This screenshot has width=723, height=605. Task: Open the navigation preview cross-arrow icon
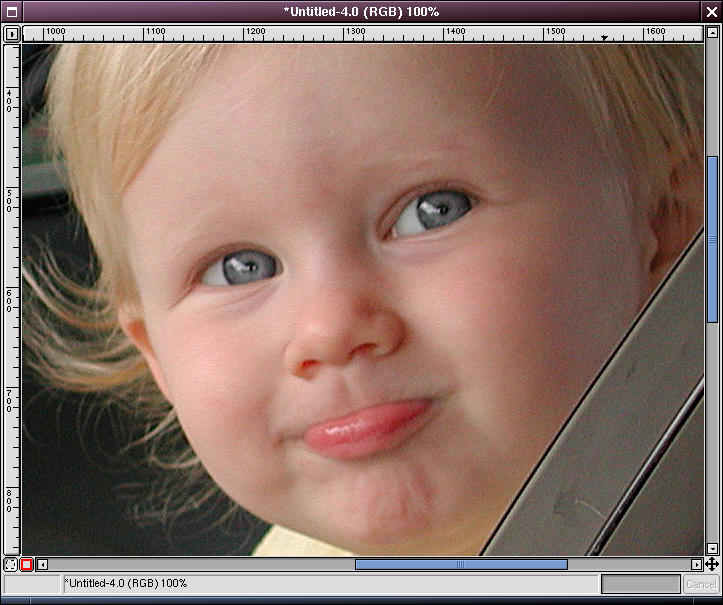[x=712, y=565]
